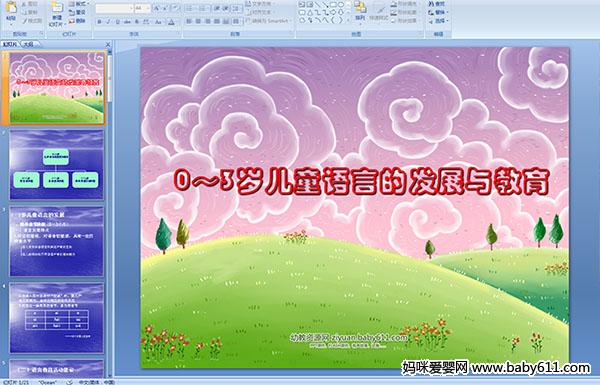Toggle Italic formatting button
The width and height of the screenshot is (600, 385).
pos(108,22)
